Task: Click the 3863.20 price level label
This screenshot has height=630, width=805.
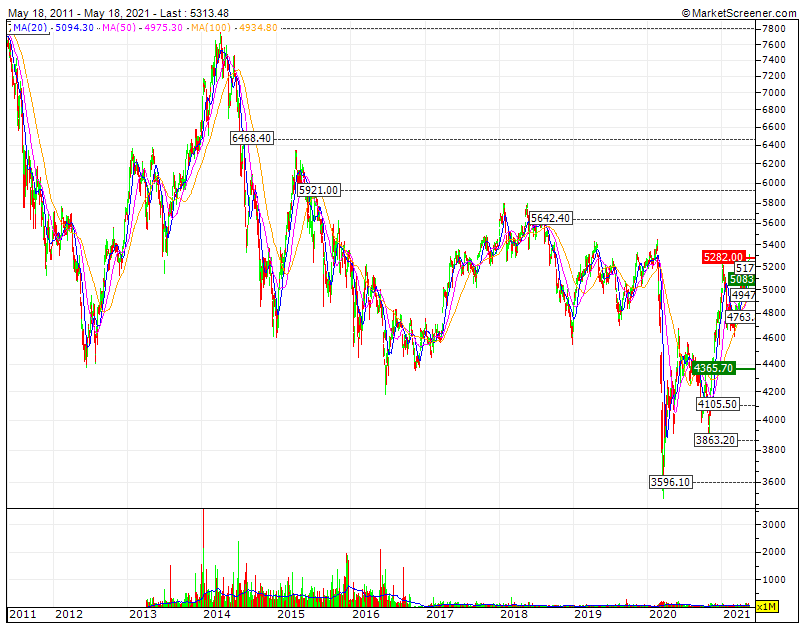Action: (716, 440)
